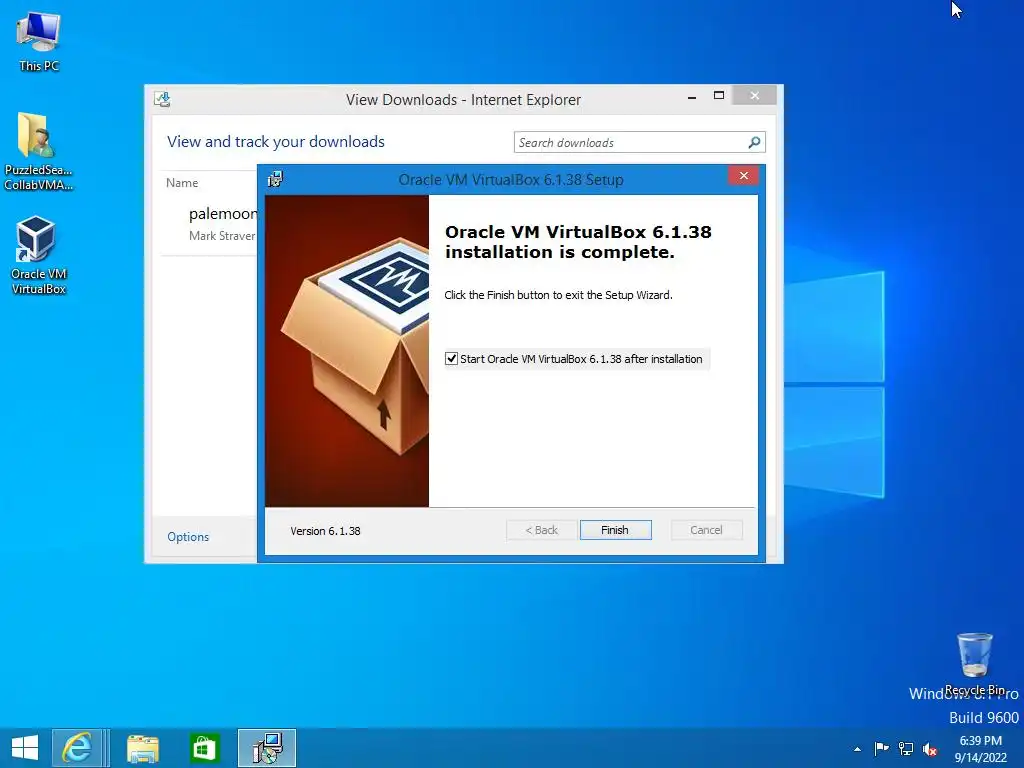
Task: Click the VirtualBox box artwork in setup wizard
Action: coord(347,351)
